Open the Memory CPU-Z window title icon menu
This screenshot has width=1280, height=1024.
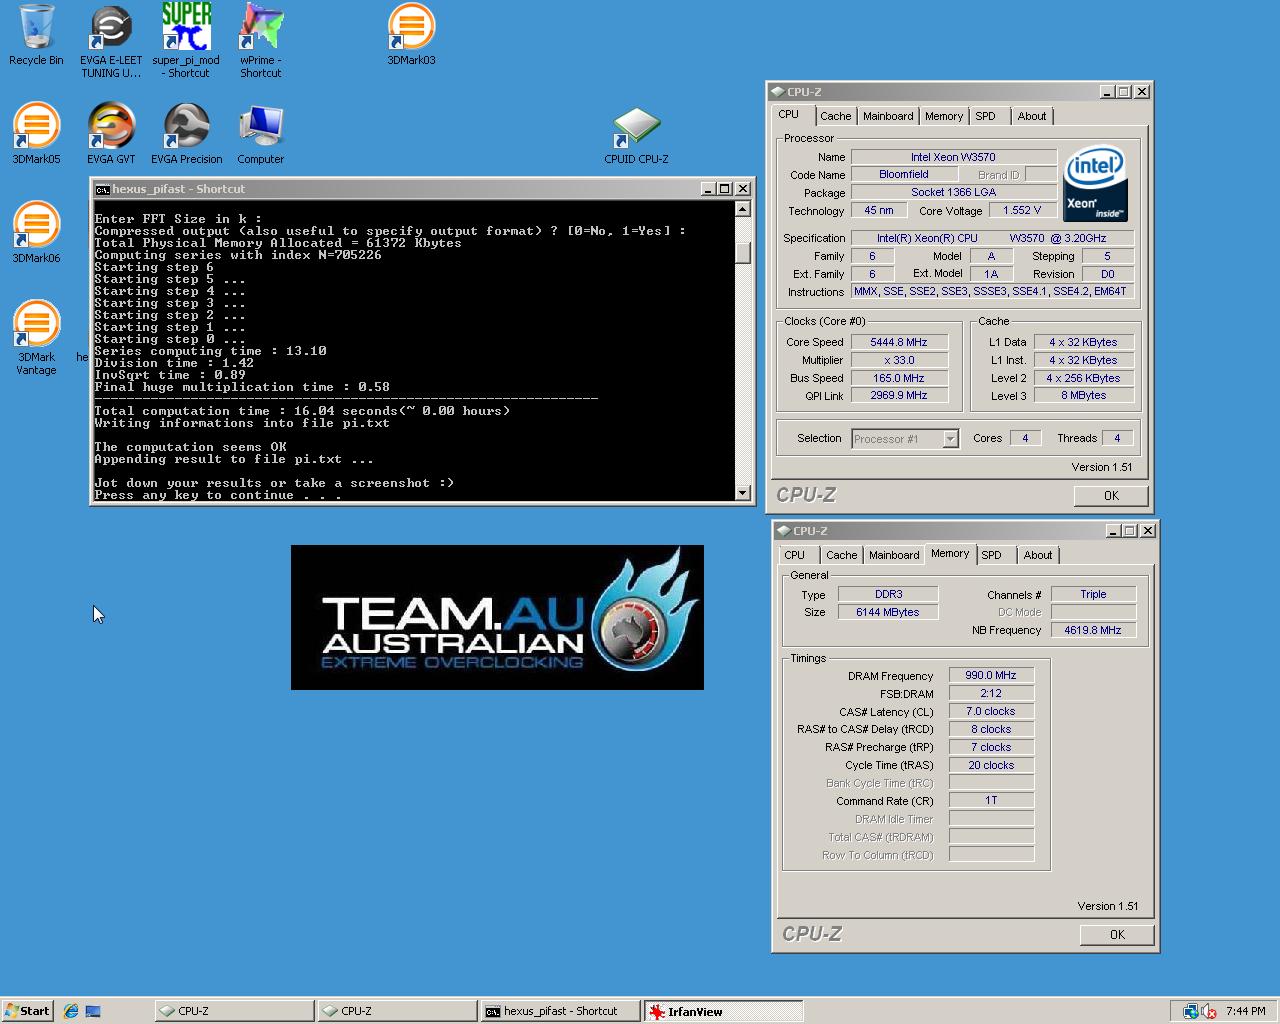[783, 531]
